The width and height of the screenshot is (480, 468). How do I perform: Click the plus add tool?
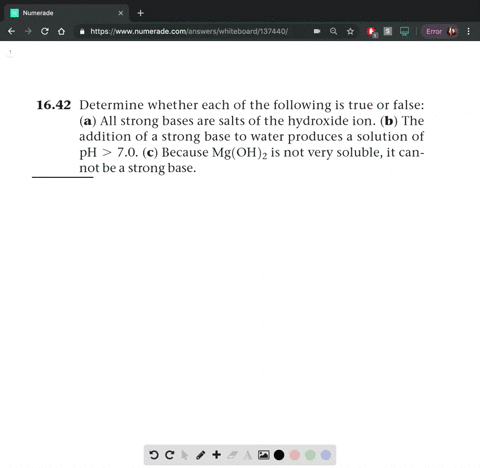[216, 455]
